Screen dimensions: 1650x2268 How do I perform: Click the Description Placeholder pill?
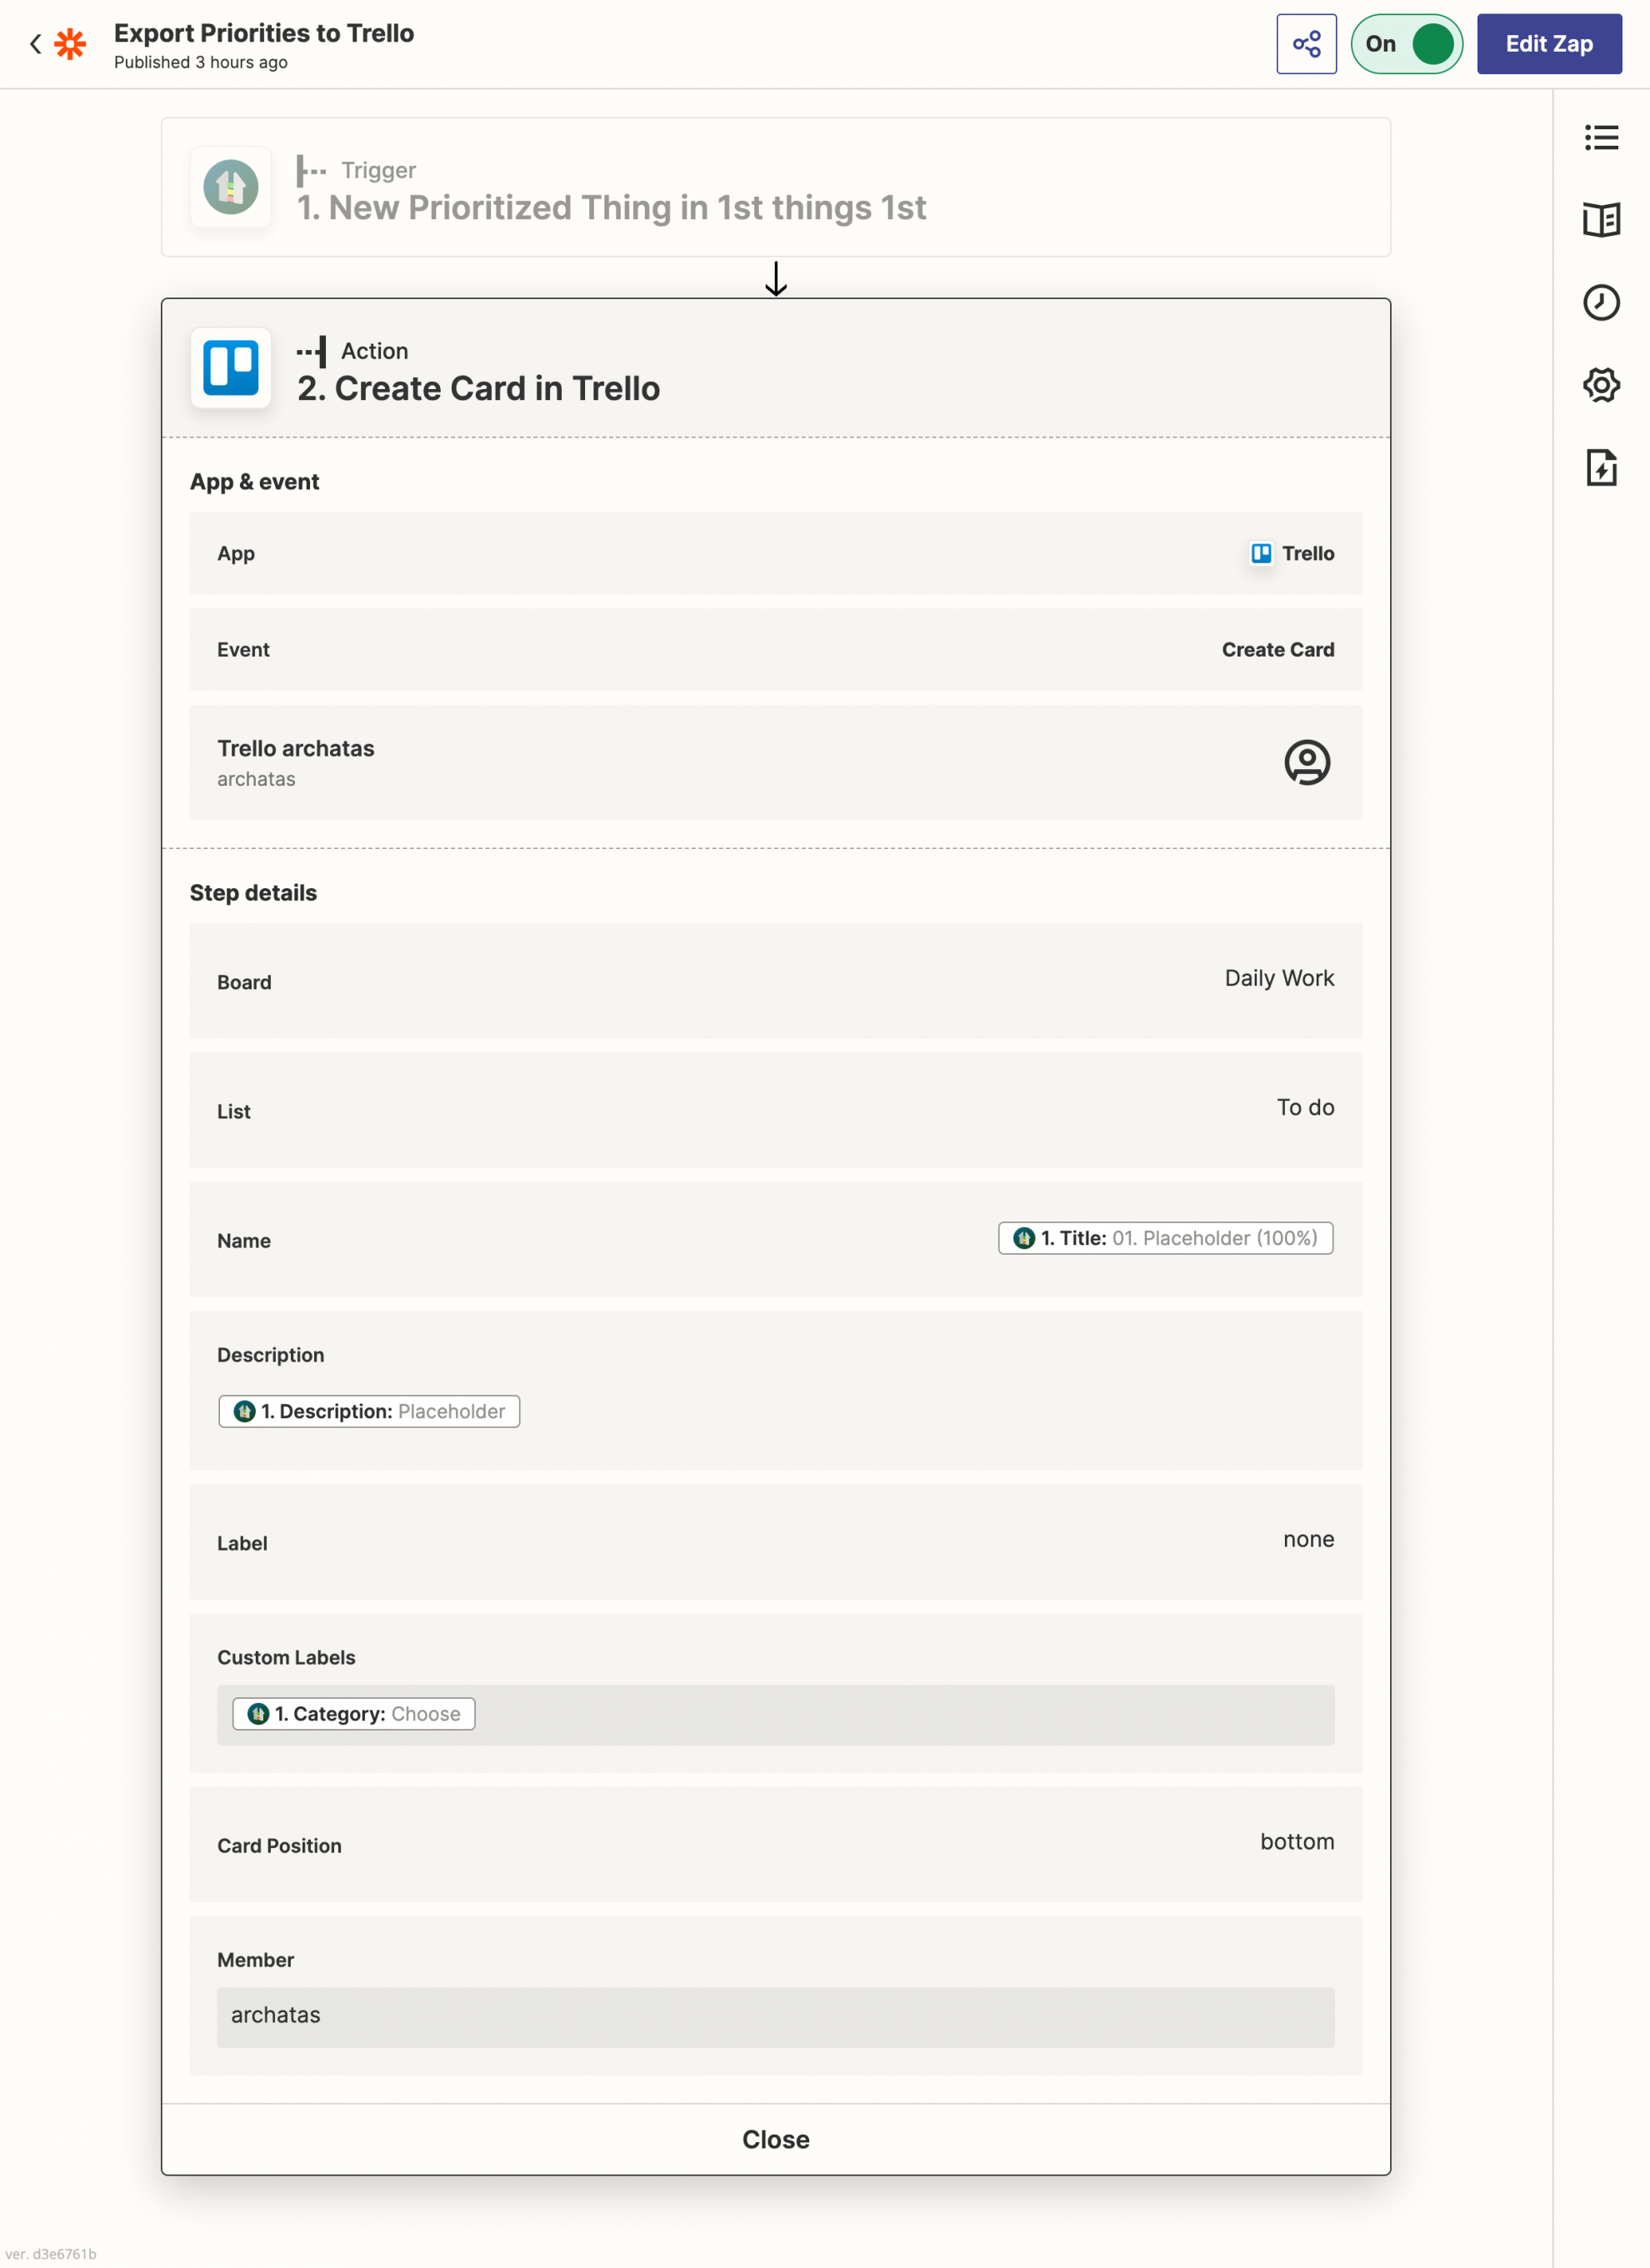tap(369, 1412)
